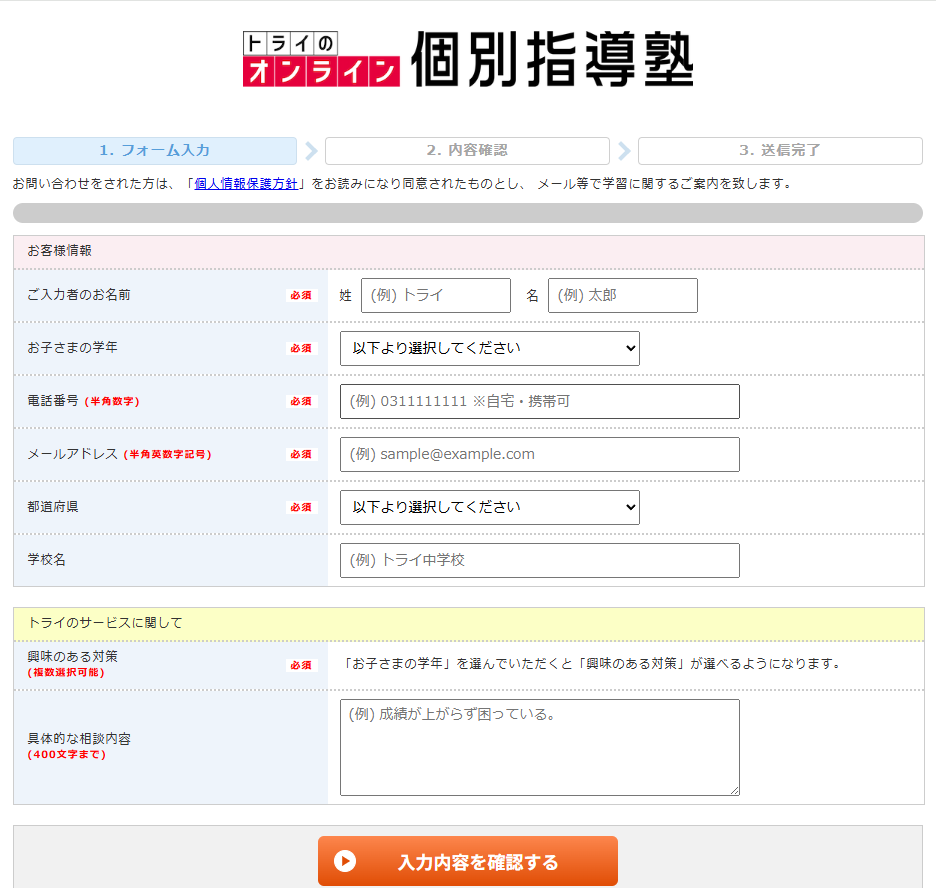
Task: Click the 名 given name field
Action: tap(622, 295)
